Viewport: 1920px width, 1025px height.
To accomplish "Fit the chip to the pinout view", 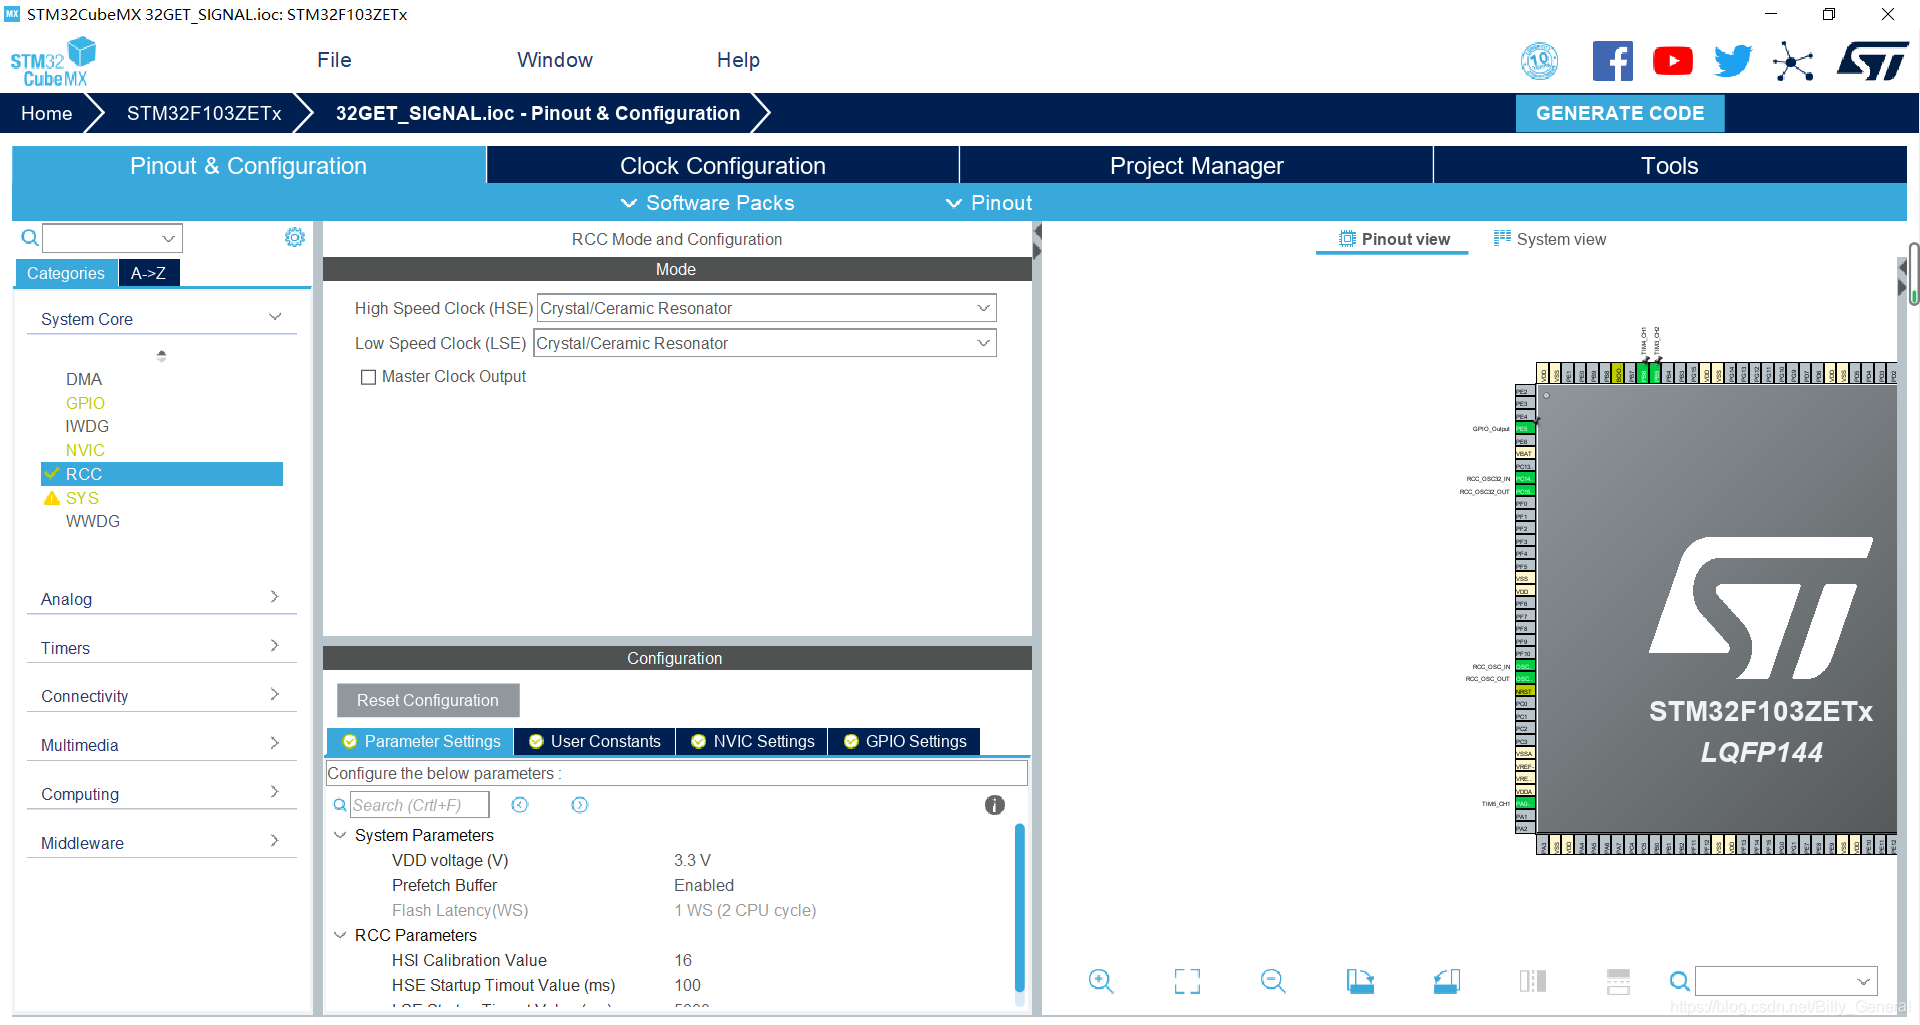I will pos(1187,981).
